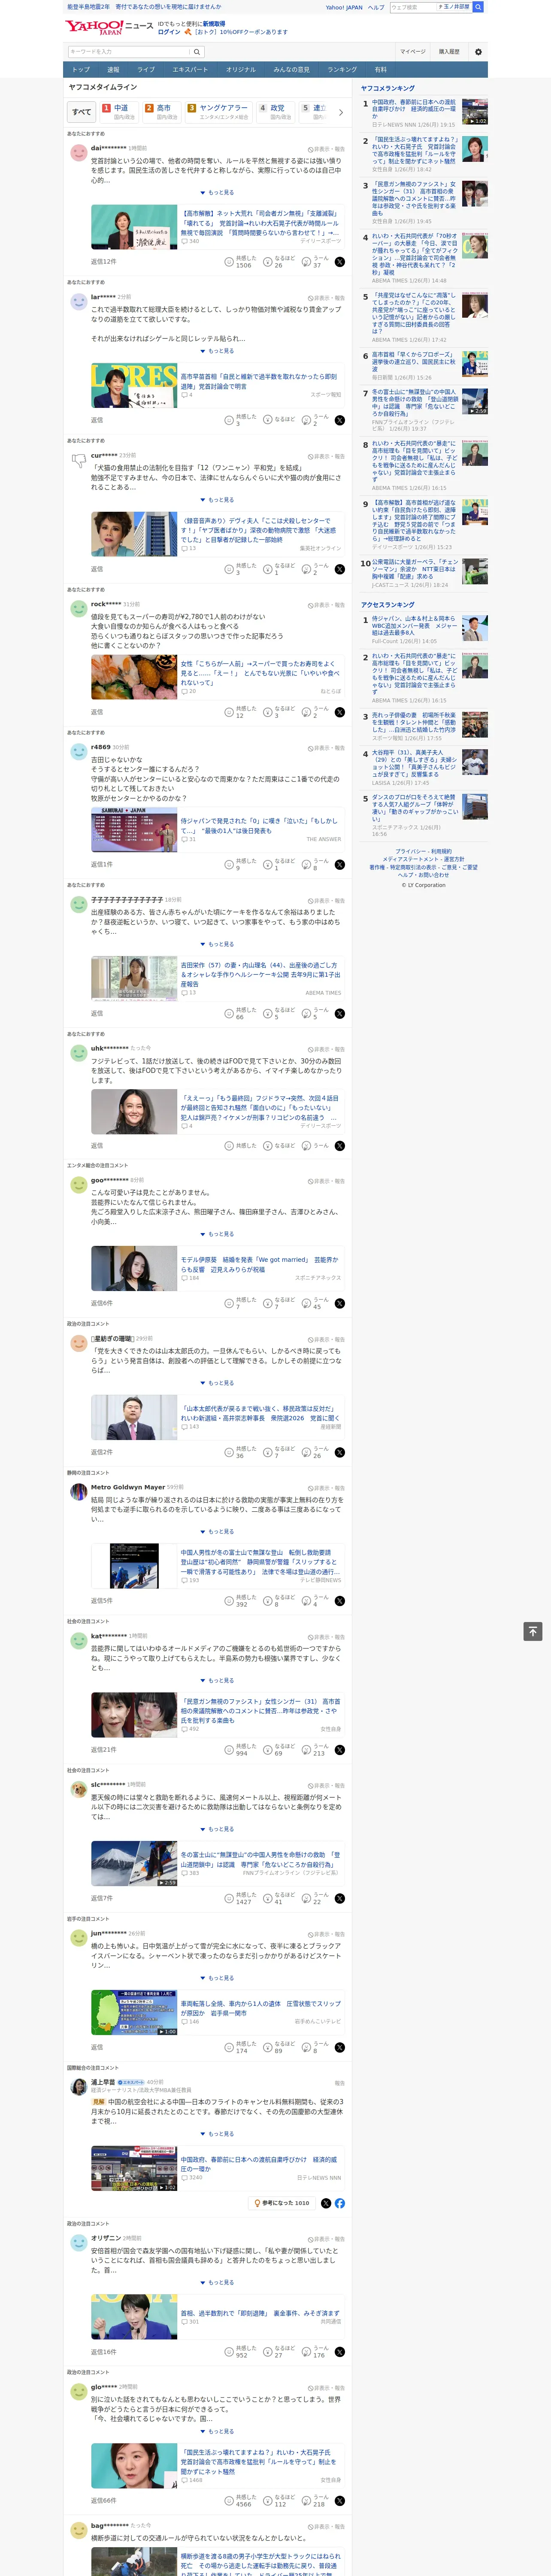Open the ランキング navigation tab
Screen dimensions: 551x2576
pyautogui.click(x=342, y=70)
